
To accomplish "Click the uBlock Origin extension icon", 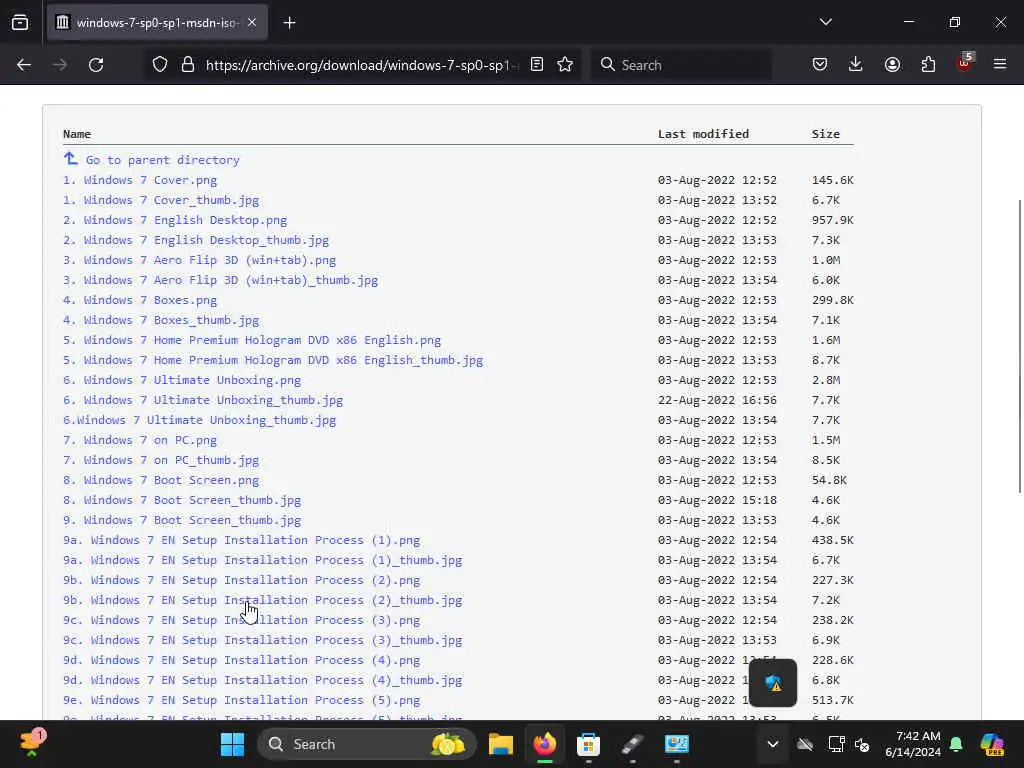I will (965, 63).
